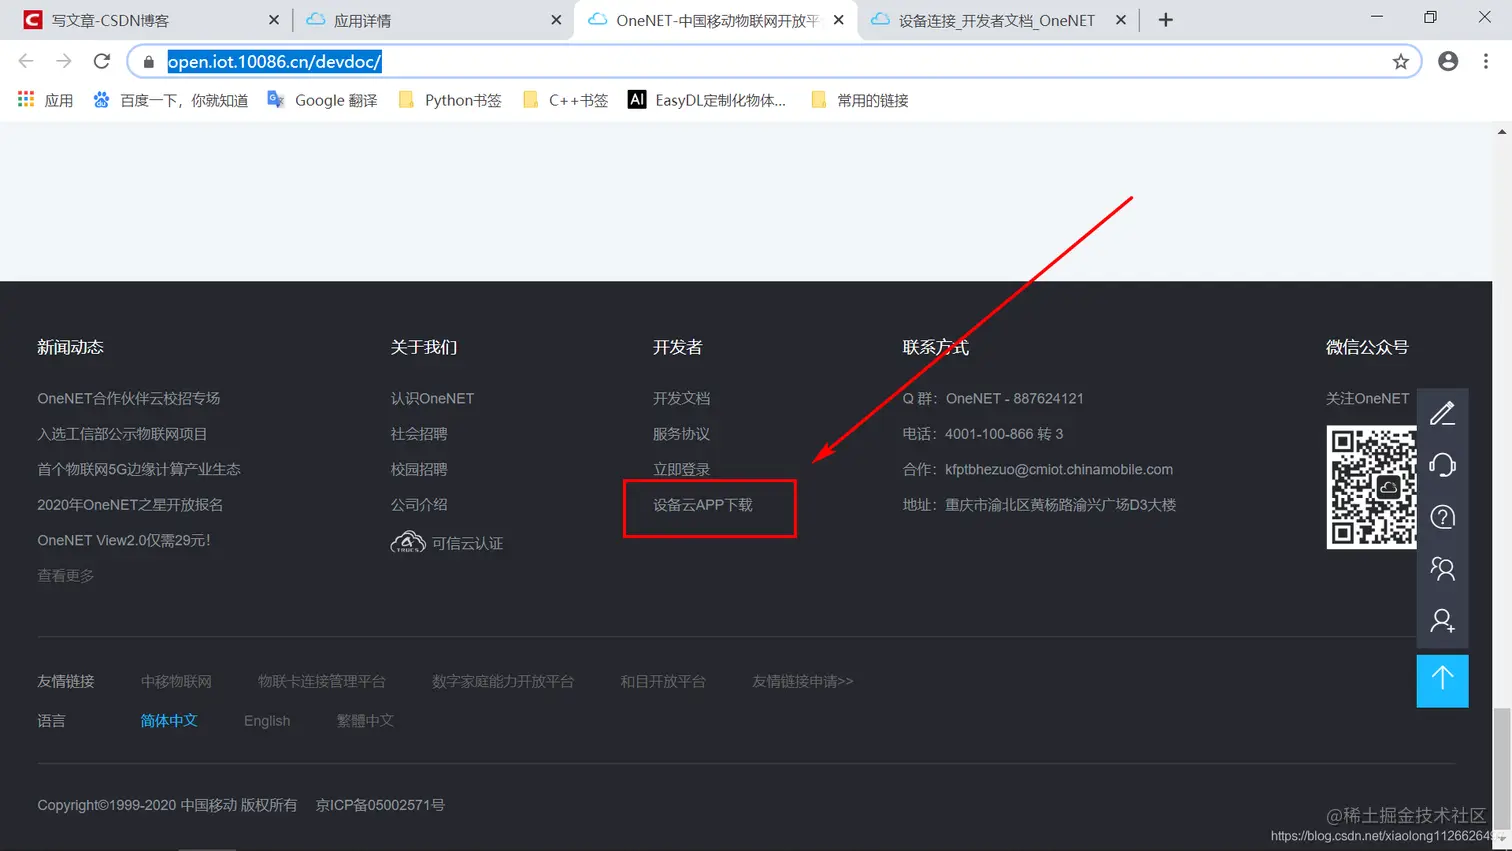Open the 服务协议 link
The image size is (1512, 851).
(681, 434)
